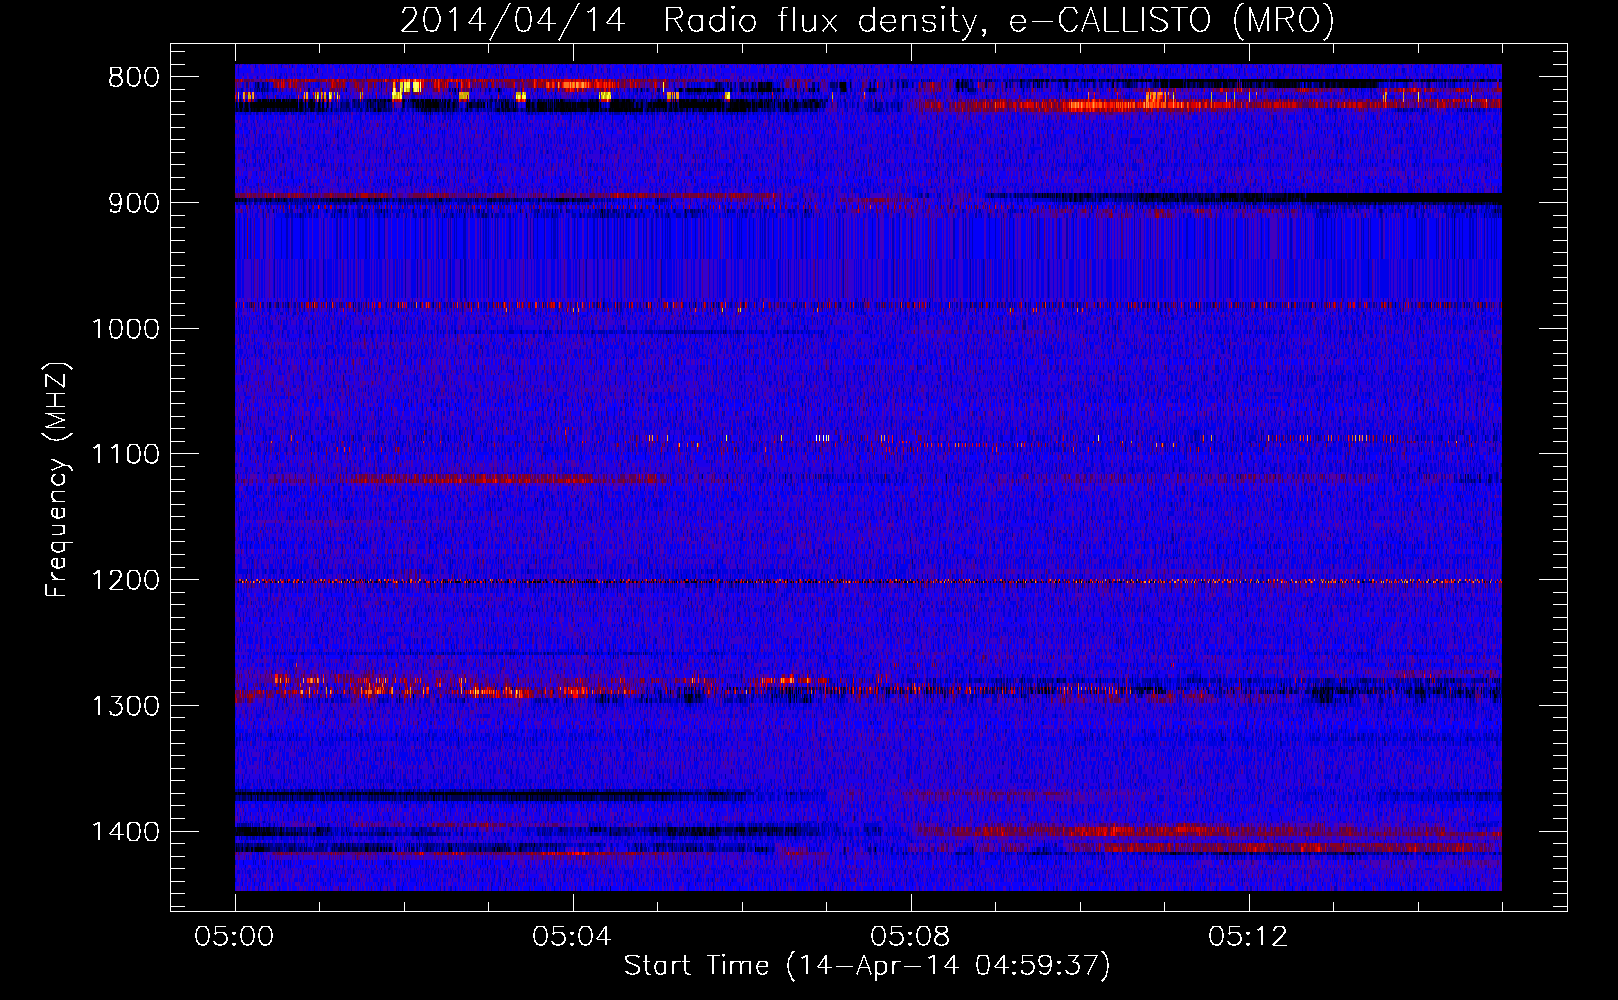Select the '05:04' time tick label
The width and height of the screenshot is (1618, 1000).
[x=573, y=937]
